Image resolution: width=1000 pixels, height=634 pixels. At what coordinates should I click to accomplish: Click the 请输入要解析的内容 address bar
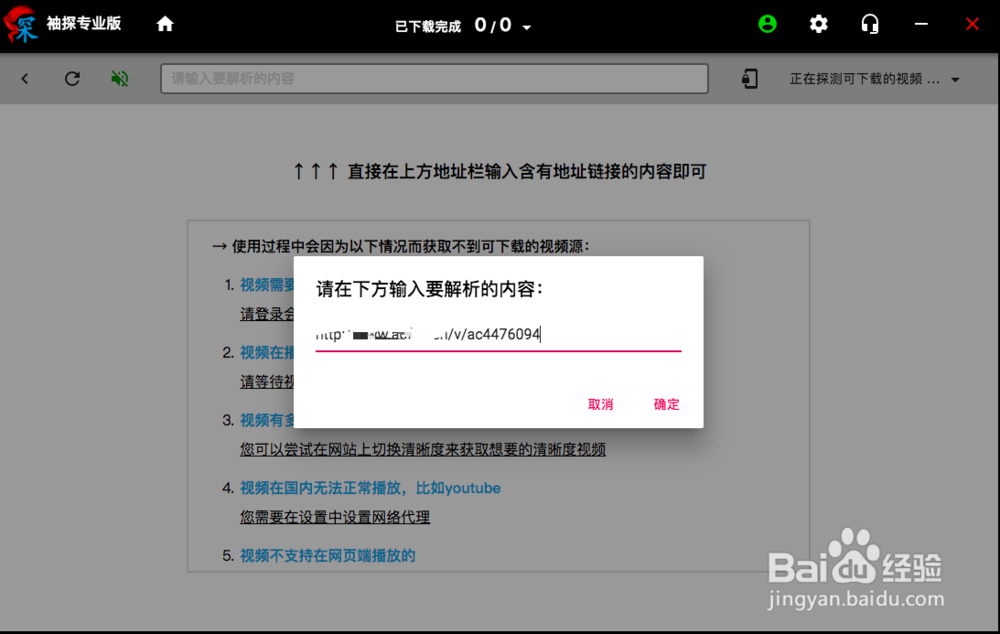pos(435,78)
